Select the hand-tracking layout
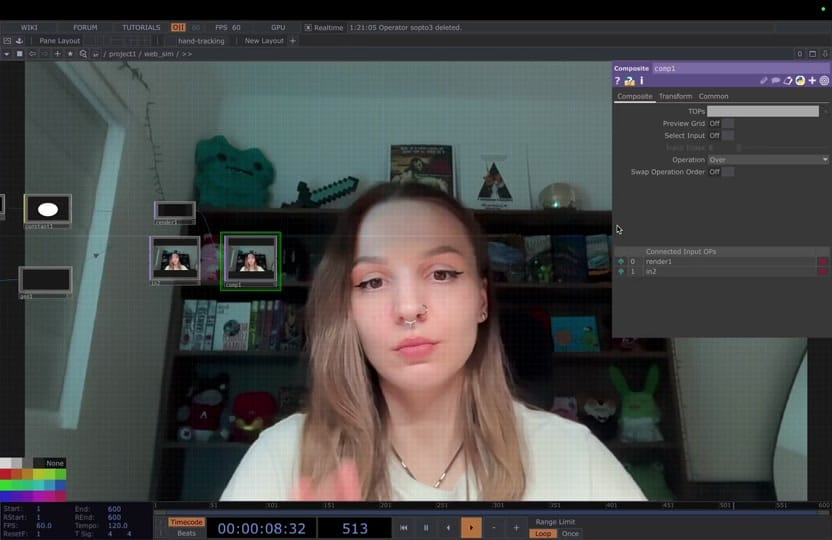Viewport: 832px width, 540px height. [x=201, y=41]
